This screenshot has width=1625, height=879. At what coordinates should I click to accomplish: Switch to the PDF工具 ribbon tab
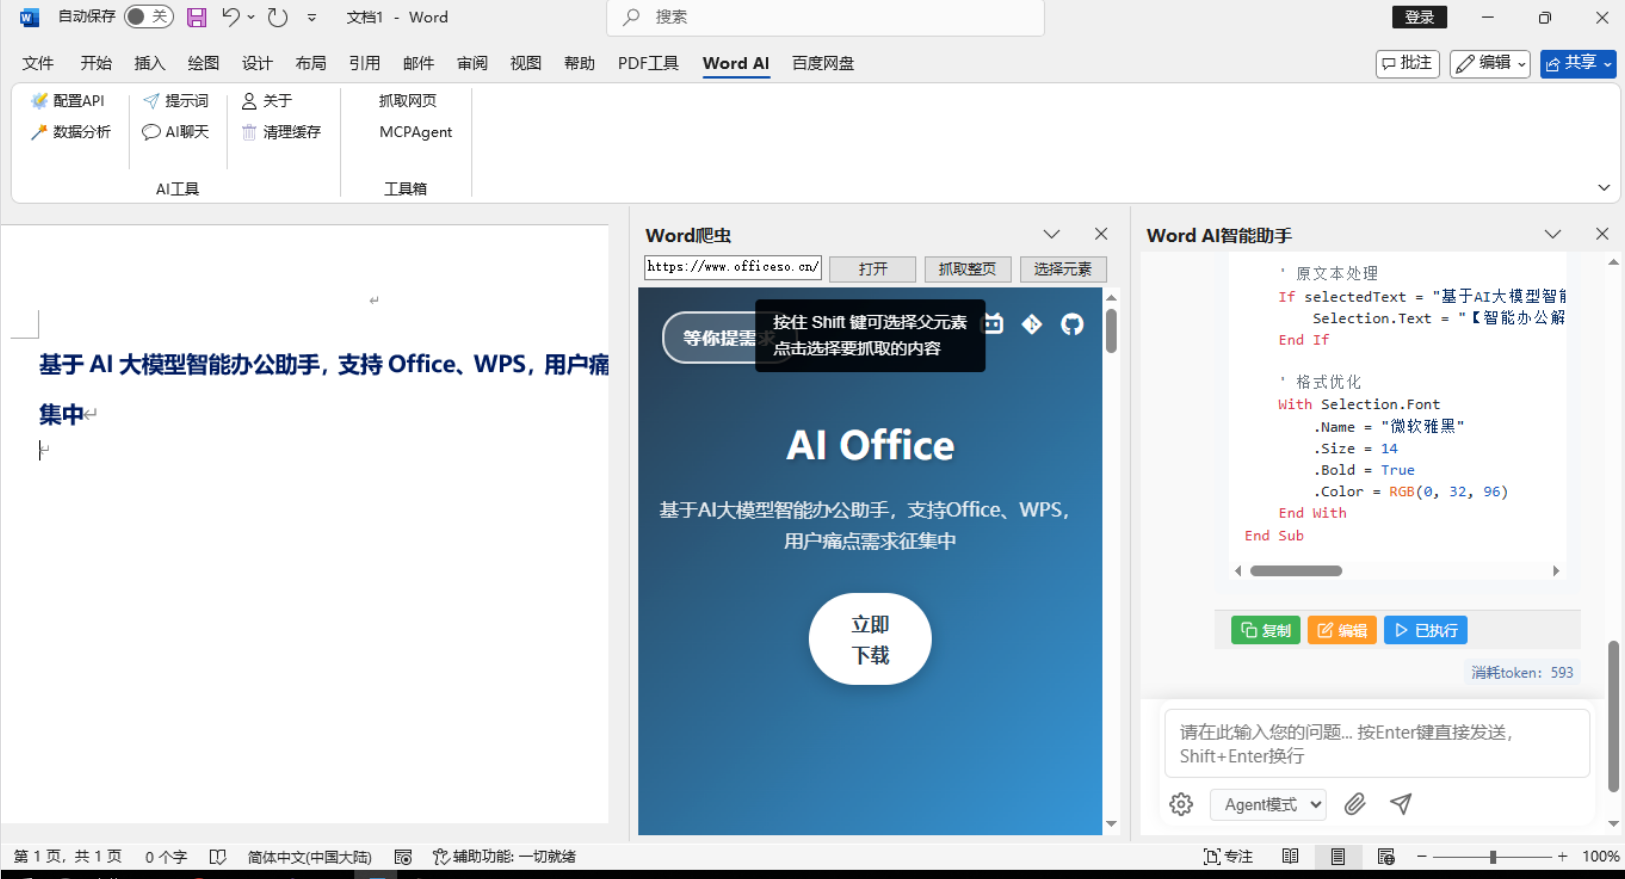(648, 63)
